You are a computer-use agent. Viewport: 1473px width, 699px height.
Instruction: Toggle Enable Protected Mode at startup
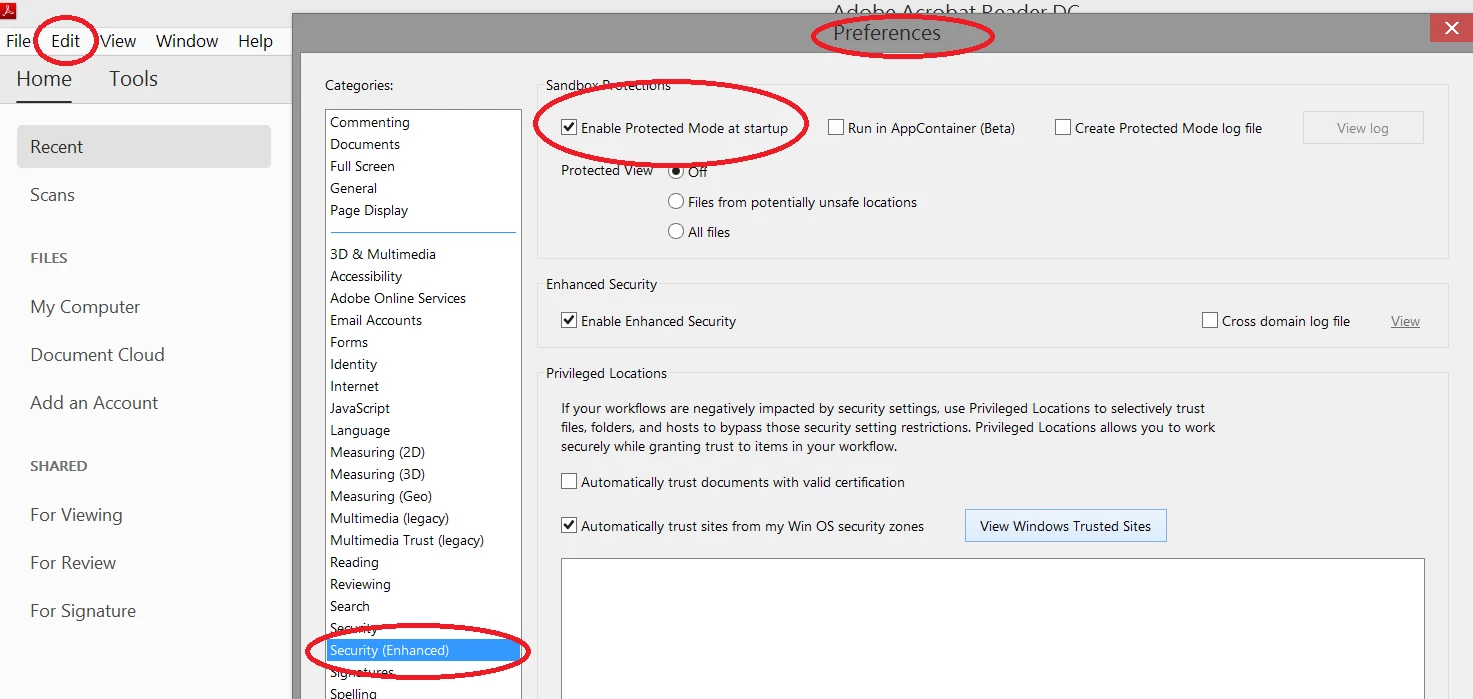pos(569,128)
